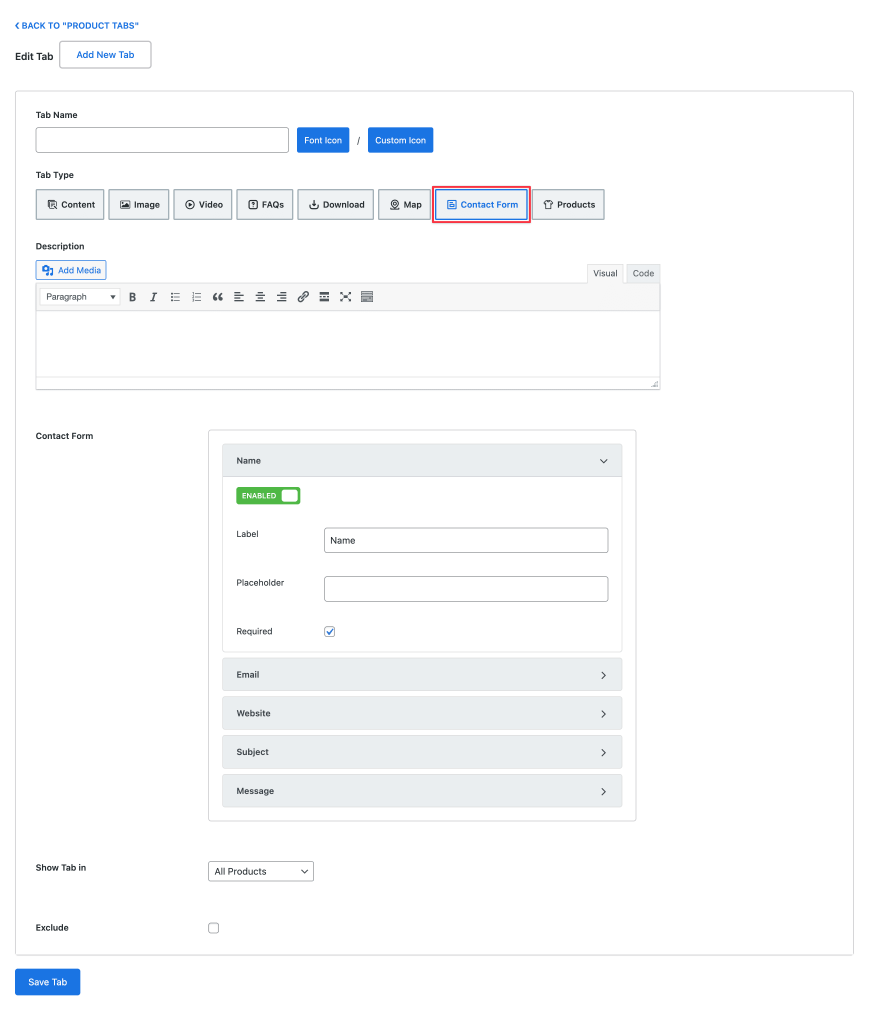Insert blockquote in description editor
Viewport: 869px width, 1024px height.
pos(217,297)
